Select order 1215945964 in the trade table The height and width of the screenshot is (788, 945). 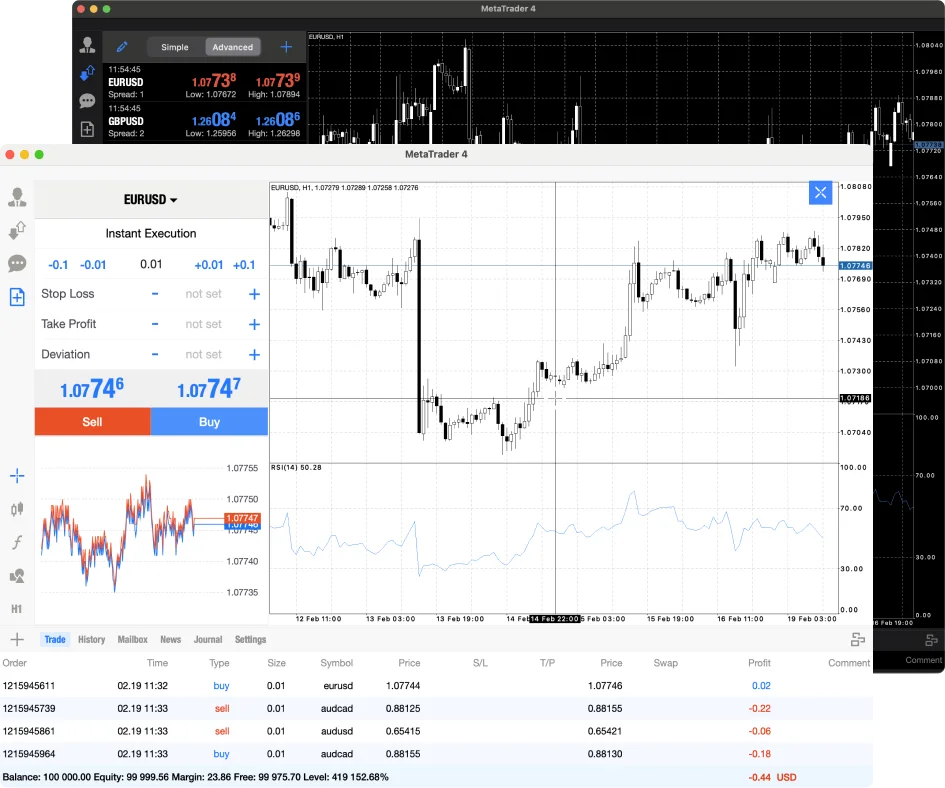[436, 754]
